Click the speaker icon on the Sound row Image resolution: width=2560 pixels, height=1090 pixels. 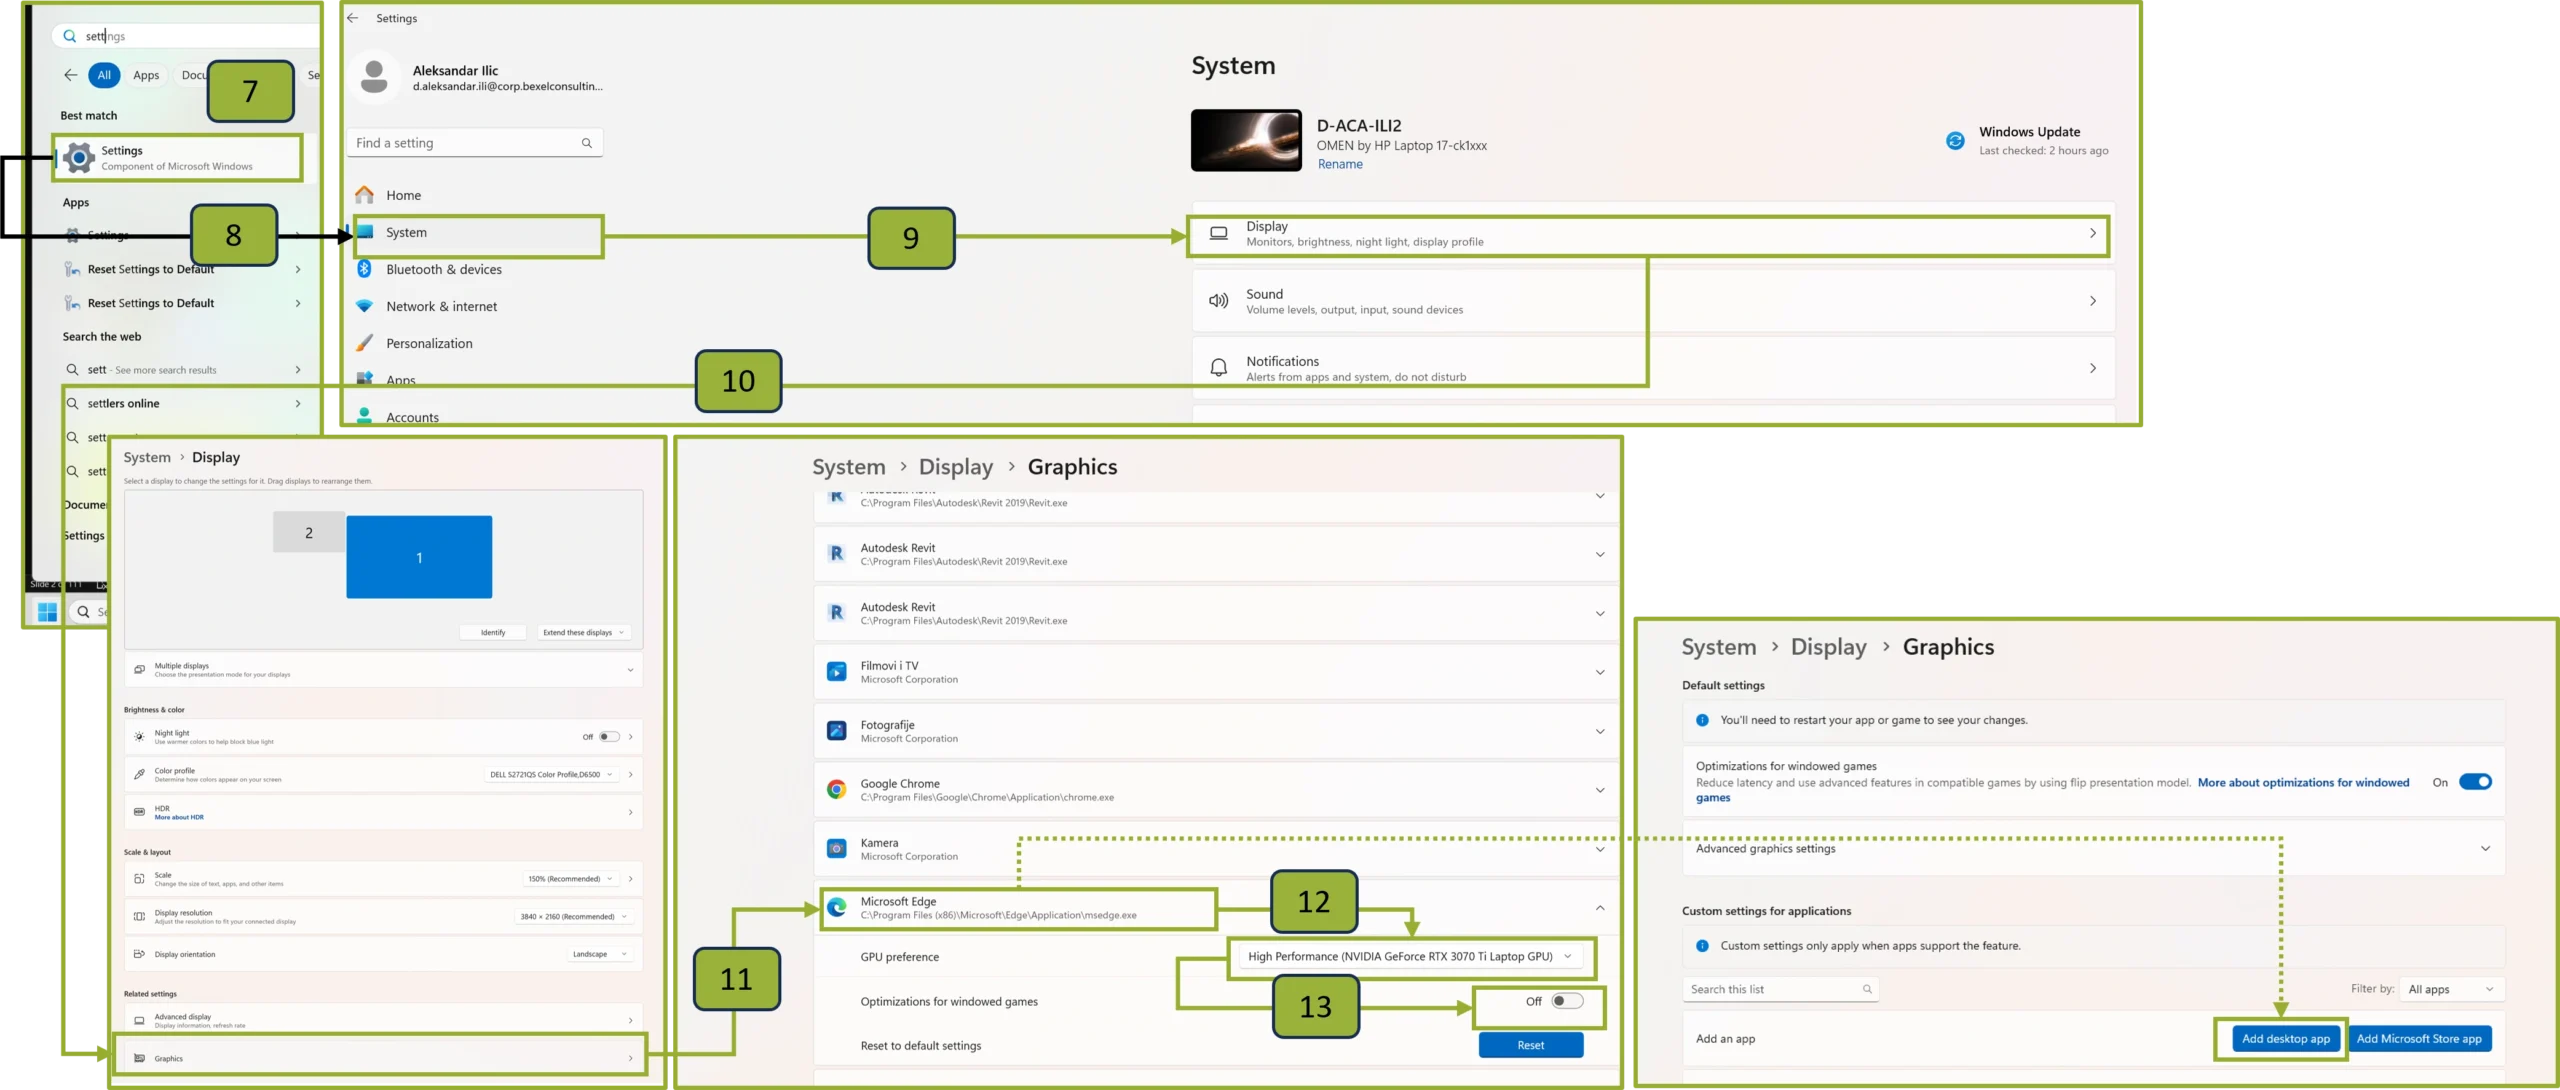pos(1219,301)
